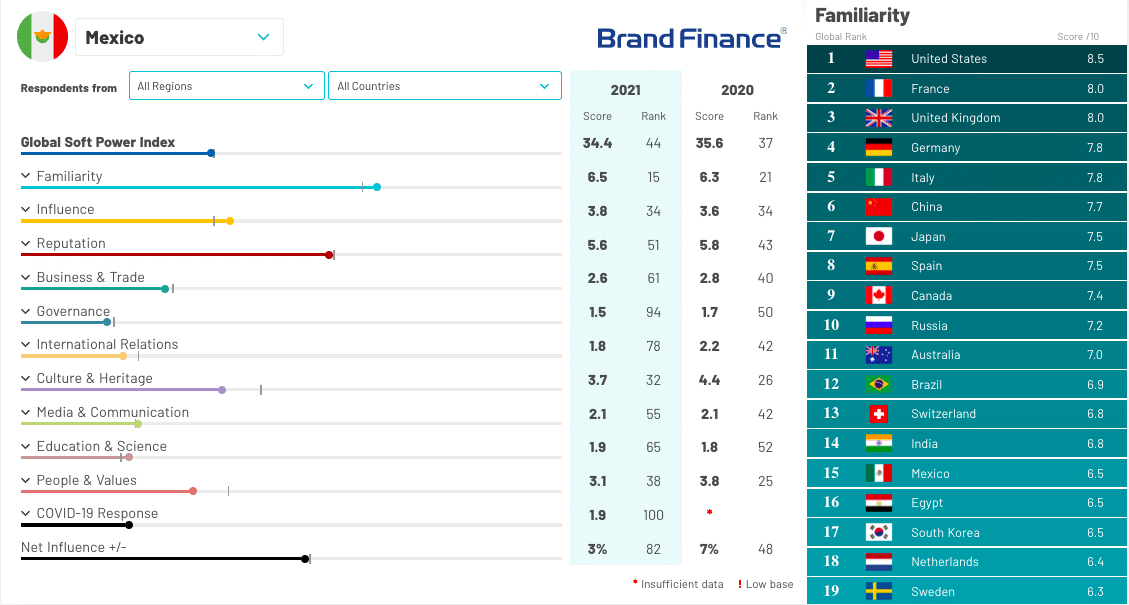Click the Influence yellow slider dot
Image resolution: width=1129 pixels, height=605 pixels.
(x=230, y=221)
